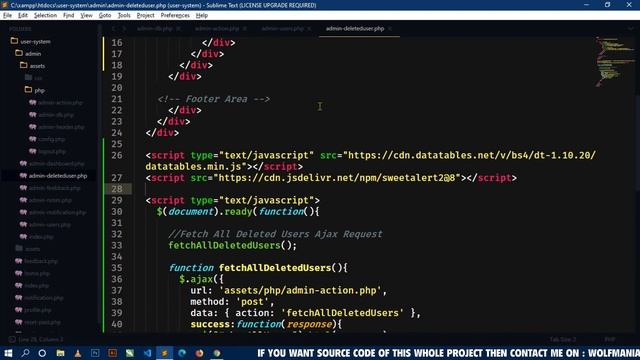Select admin-deleteduser.php in the sidebar

click(58, 176)
